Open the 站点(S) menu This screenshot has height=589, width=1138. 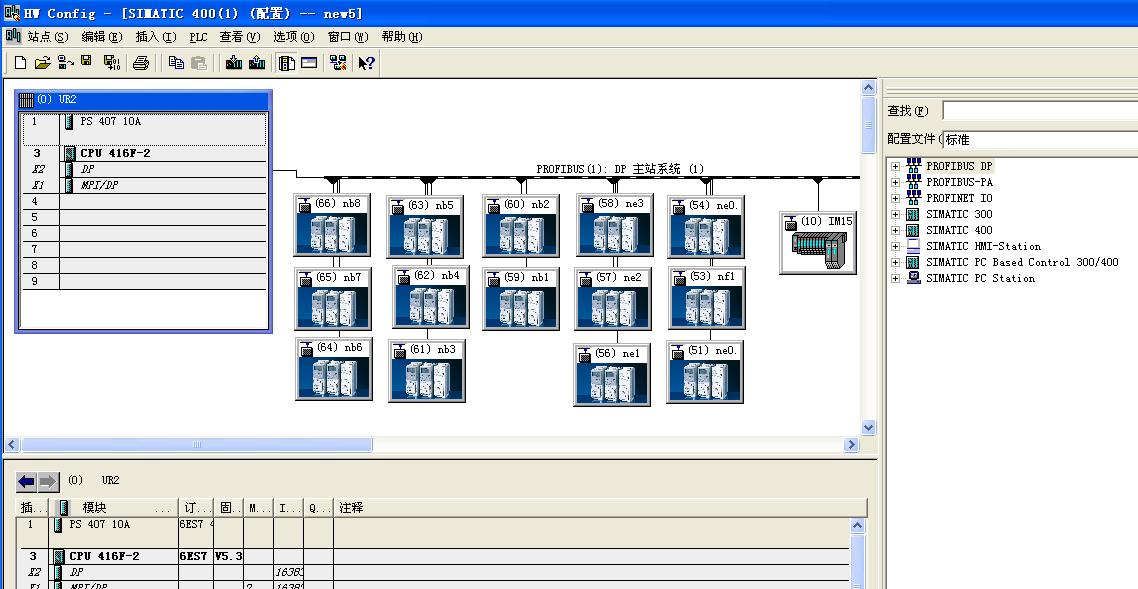[48, 37]
